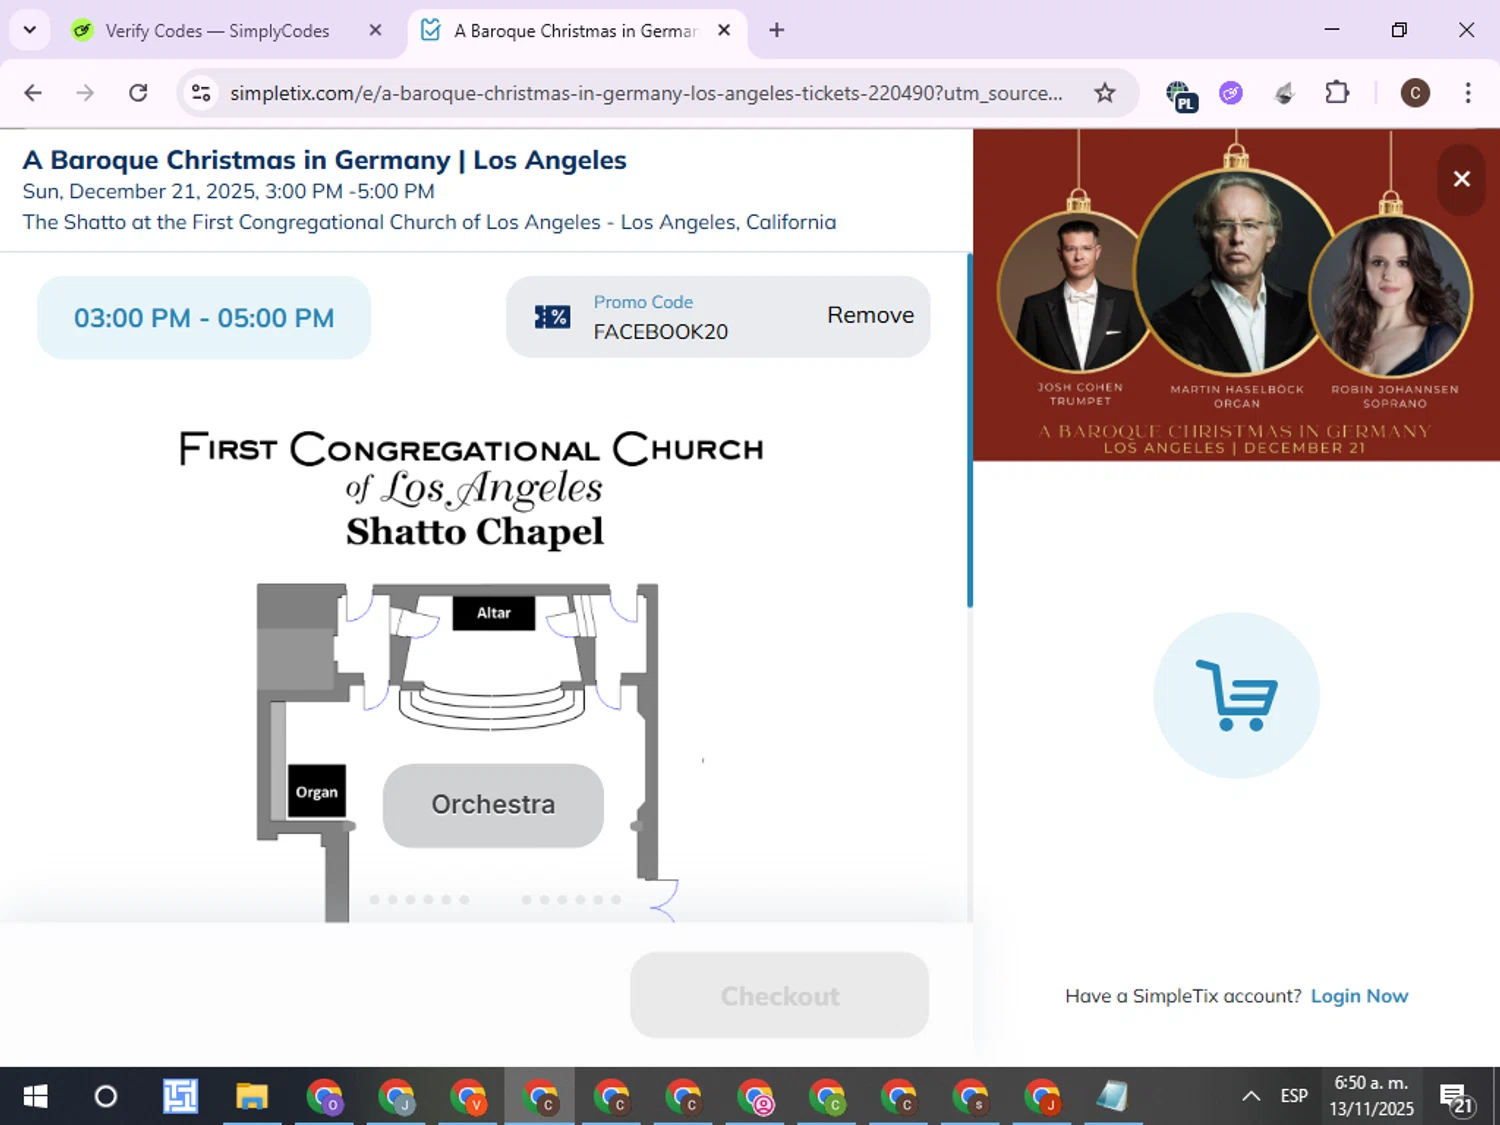The image size is (1500, 1125).
Task: Open Chrome taskbar icon with green C badge
Action: [x=828, y=1096]
